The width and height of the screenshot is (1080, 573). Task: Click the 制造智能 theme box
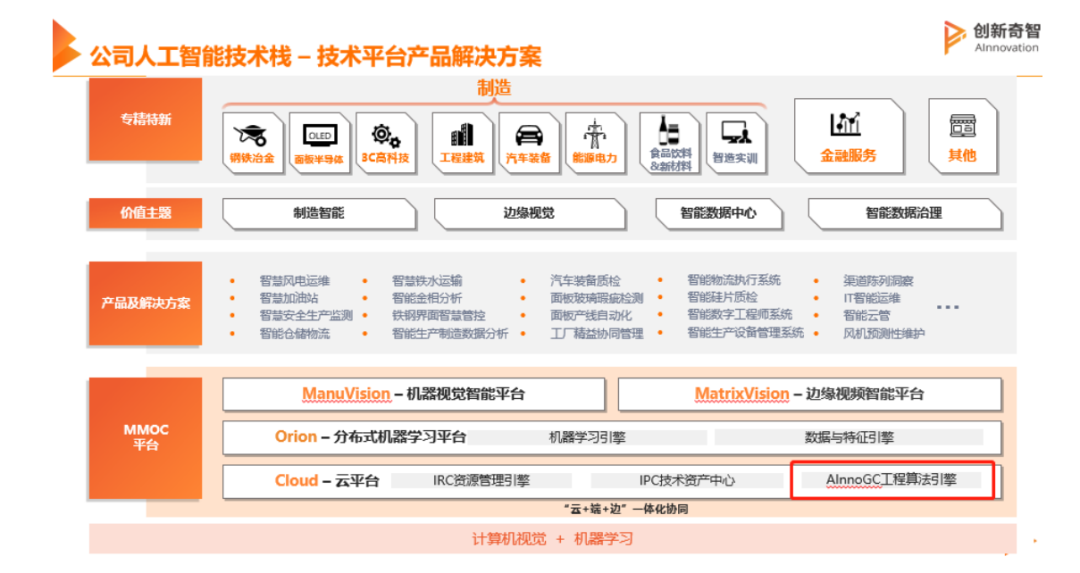click(x=320, y=213)
